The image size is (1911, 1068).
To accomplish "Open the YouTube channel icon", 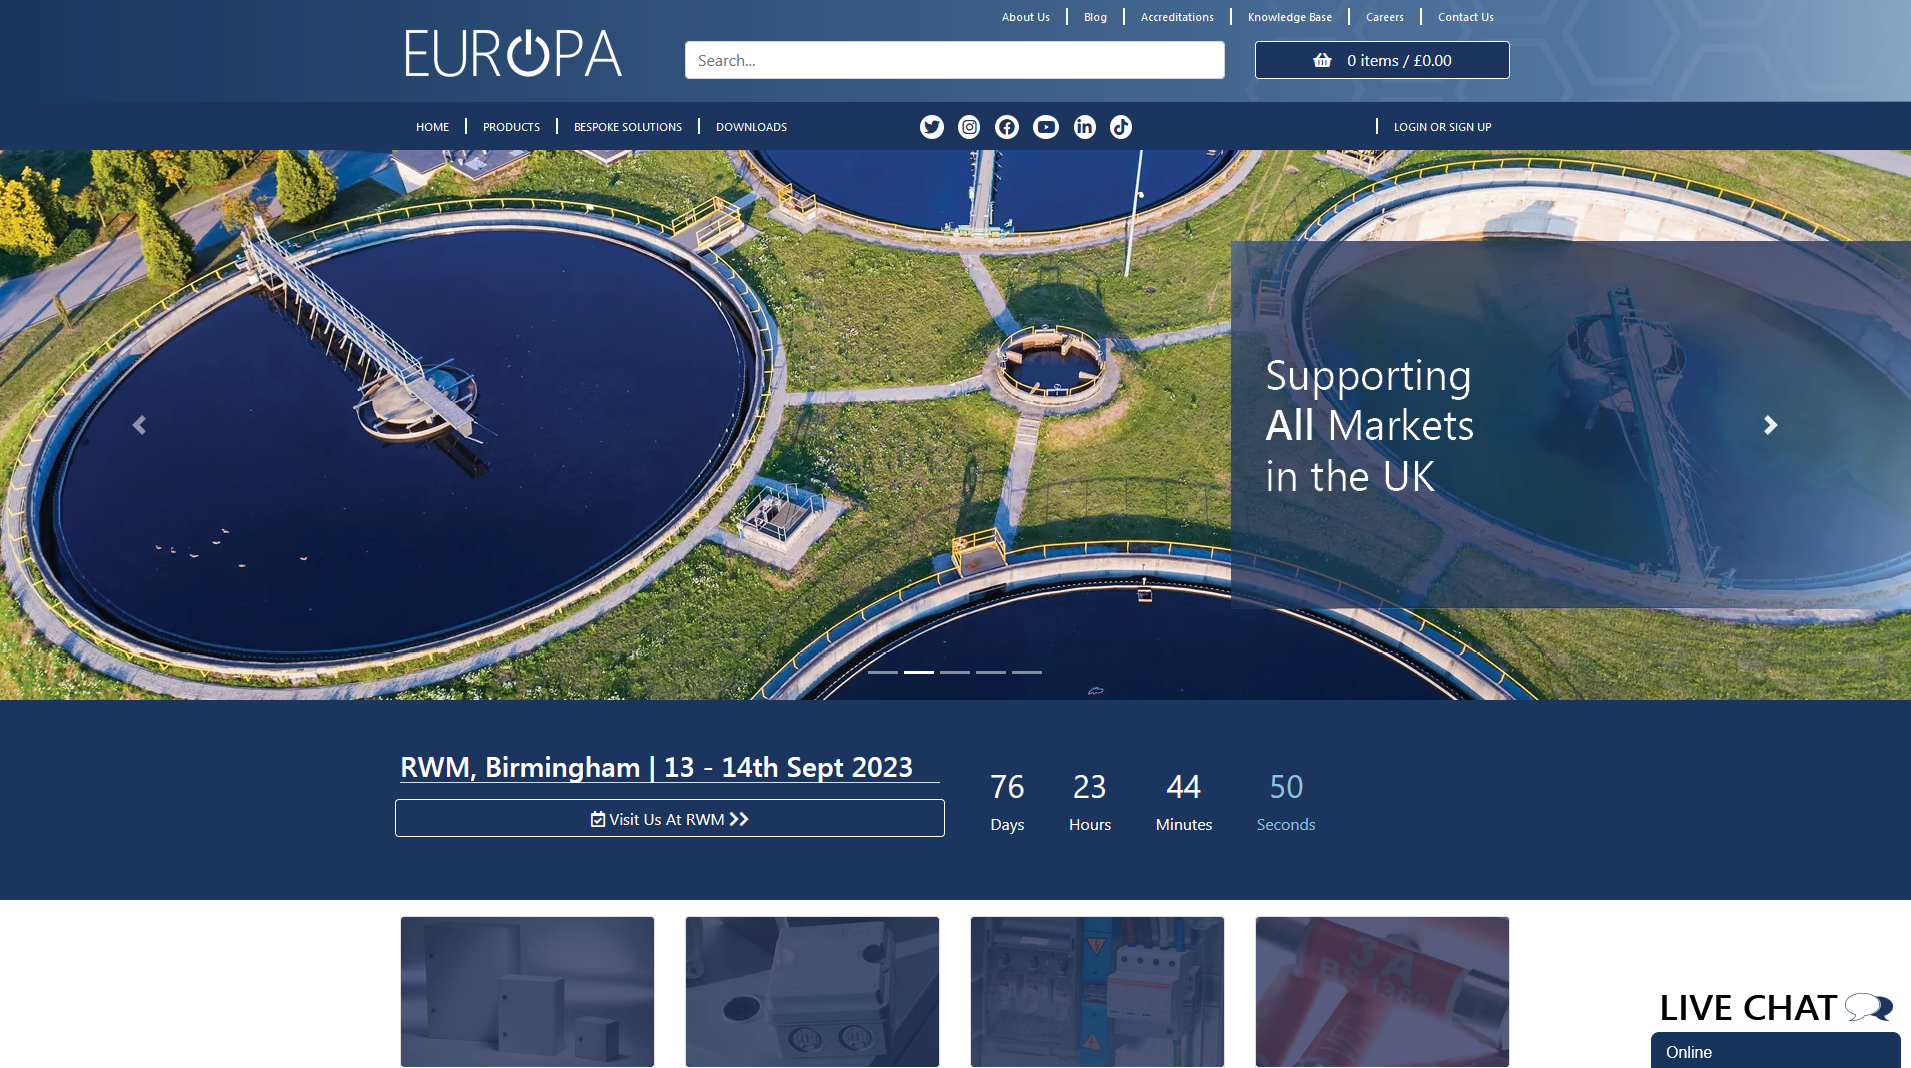I will [x=1046, y=127].
